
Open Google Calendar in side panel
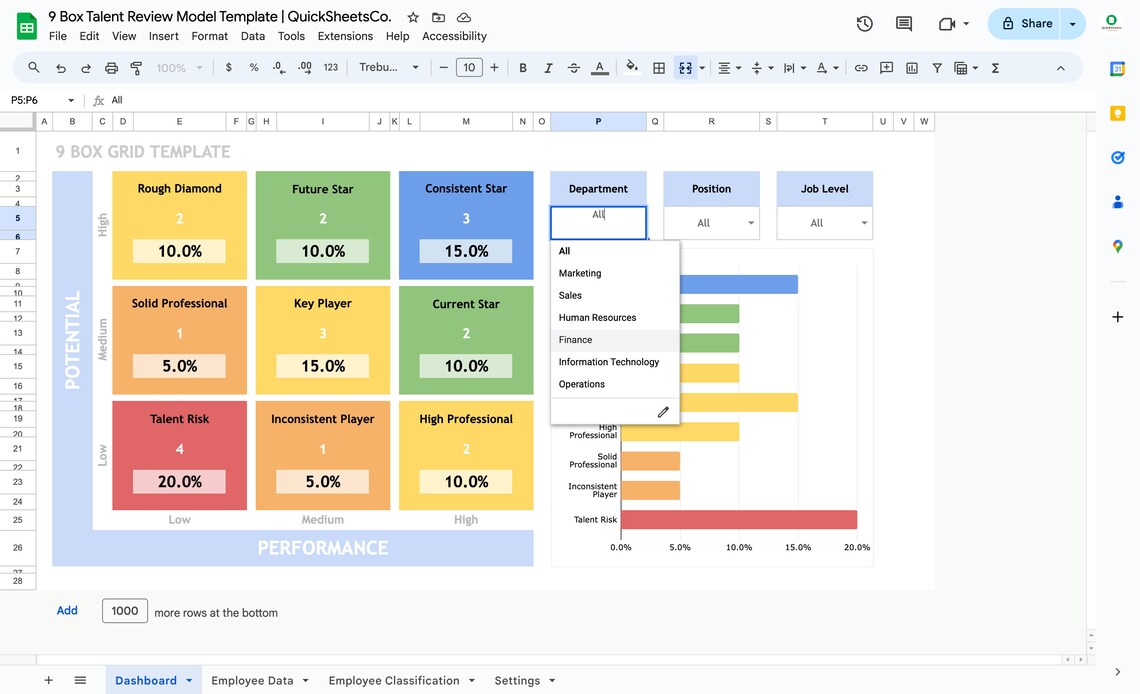(x=1117, y=69)
